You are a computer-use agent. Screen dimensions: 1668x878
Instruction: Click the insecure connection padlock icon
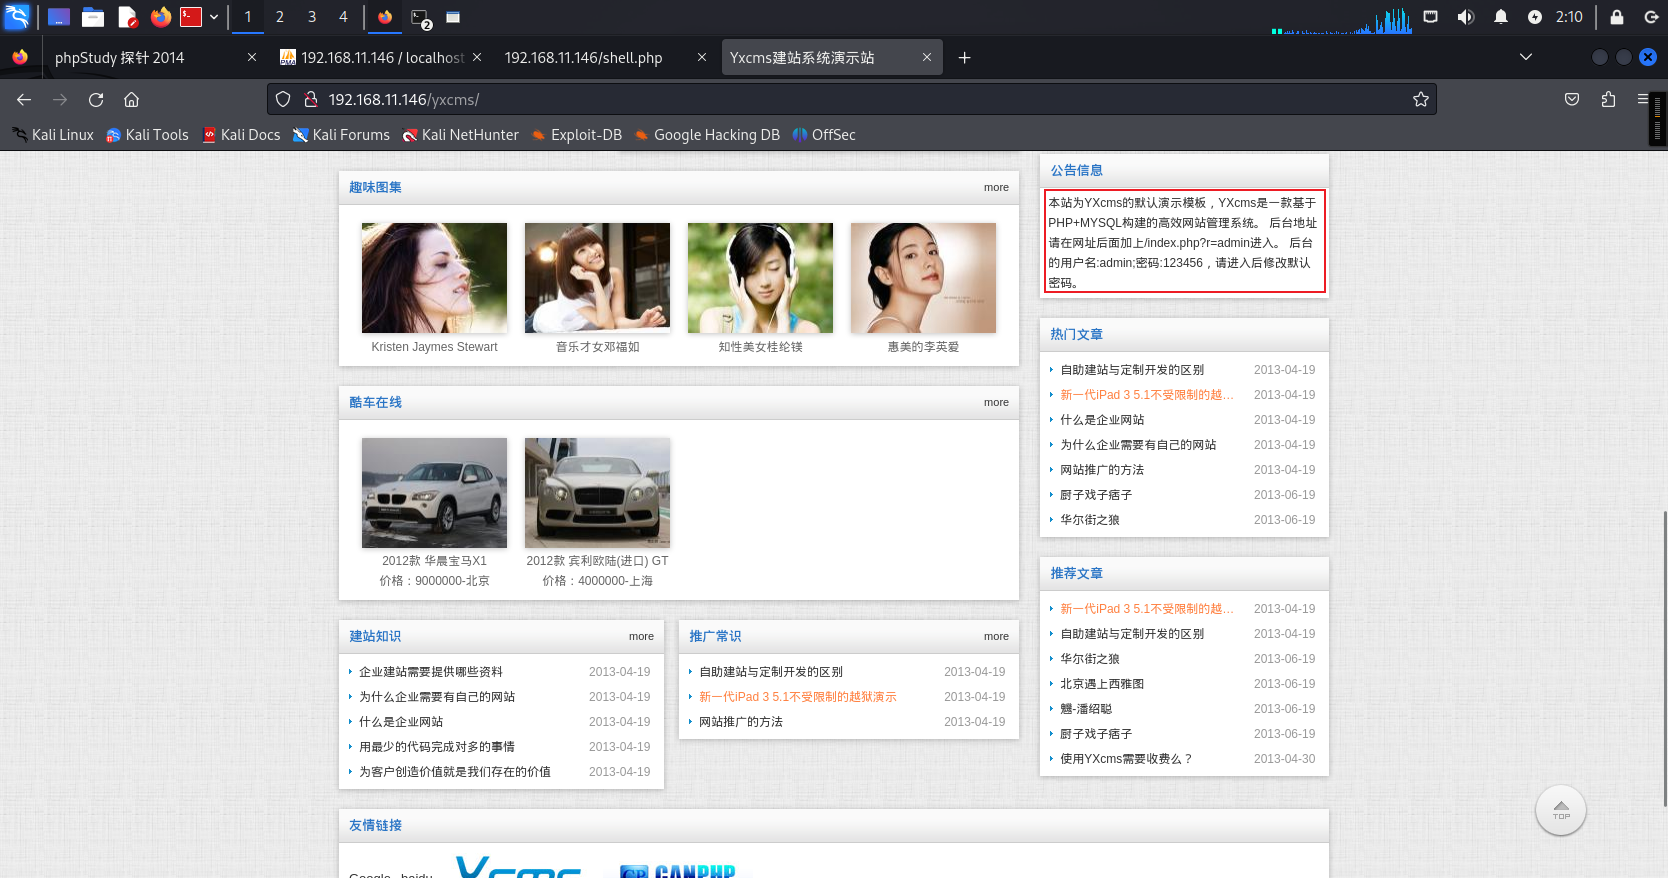tap(311, 99)
